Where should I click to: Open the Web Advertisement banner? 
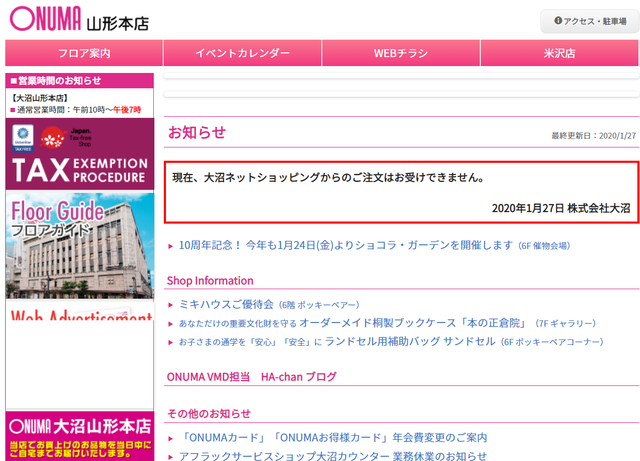tap(80, 312)
